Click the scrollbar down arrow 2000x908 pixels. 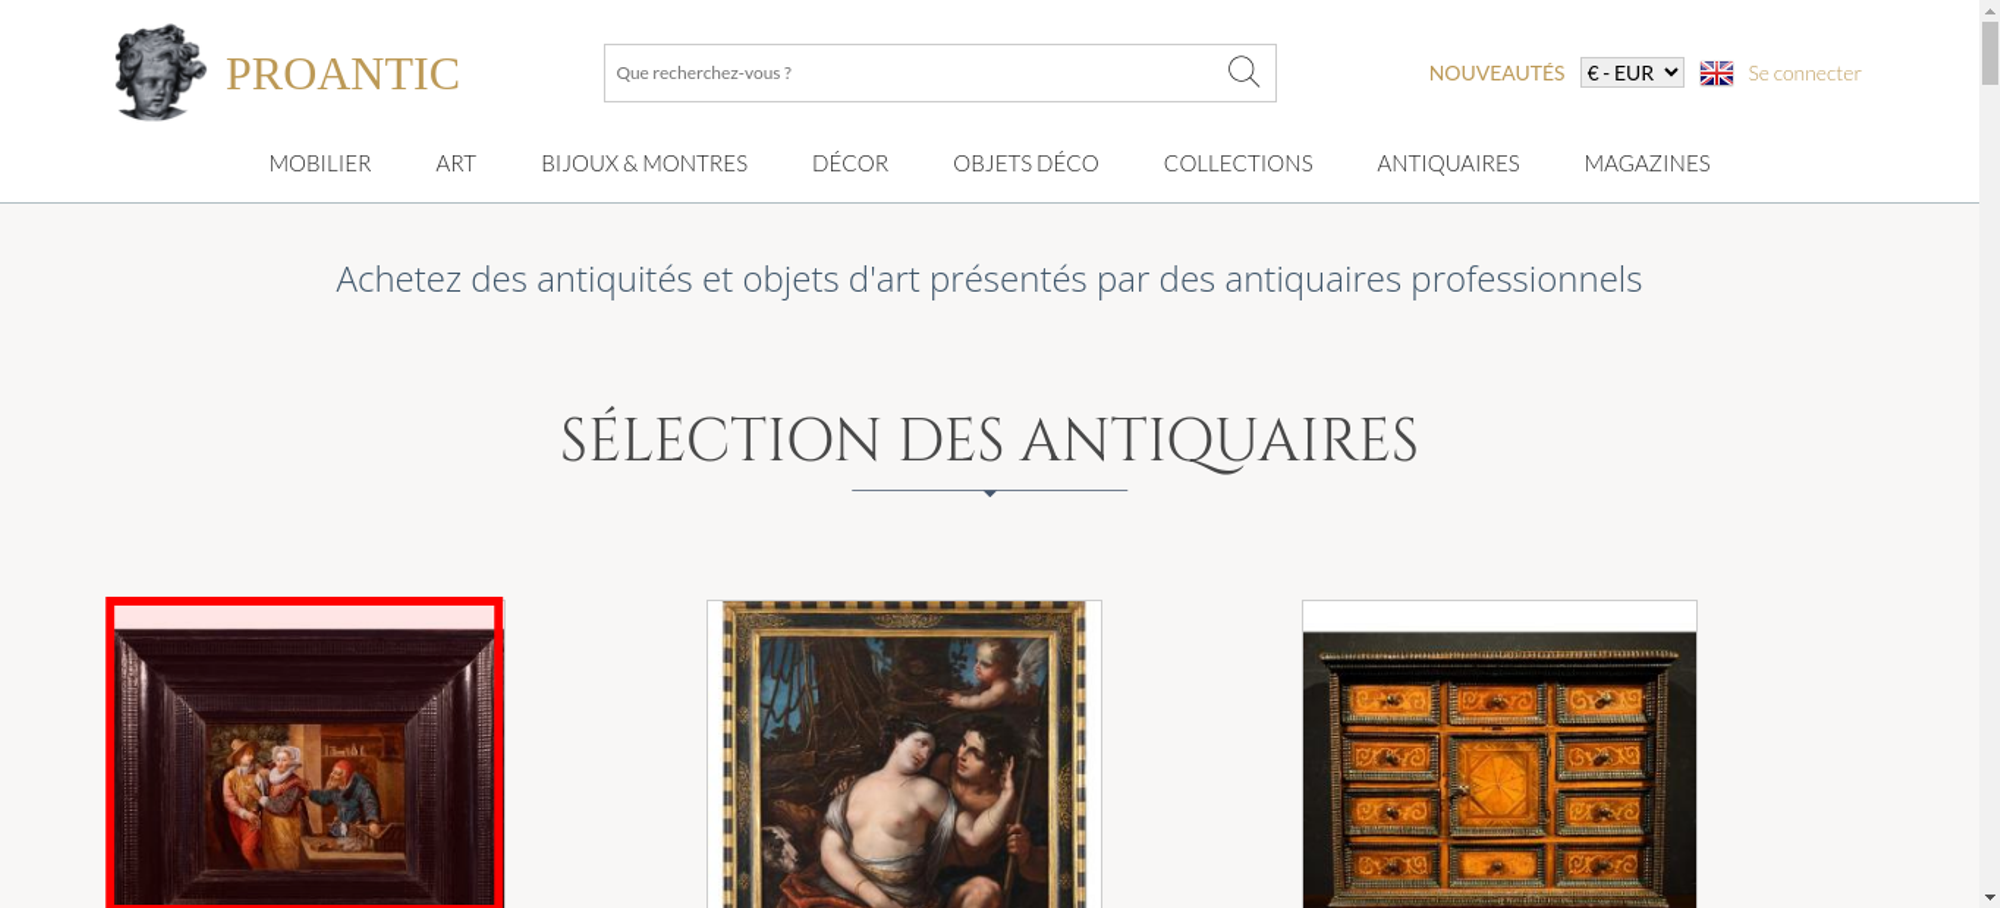(1989, 897)
